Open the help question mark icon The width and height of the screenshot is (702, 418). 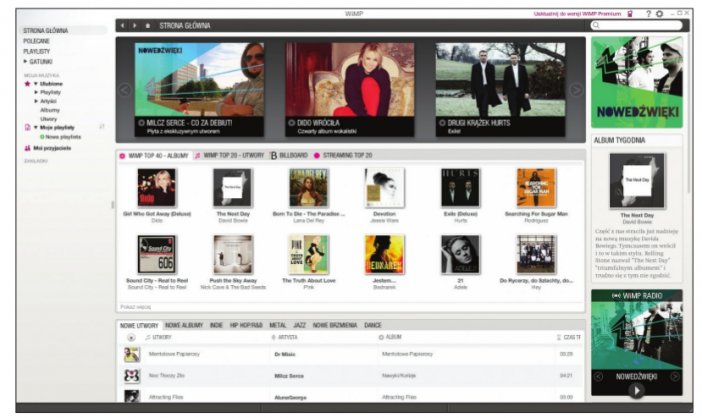click(x=648, y=14)
